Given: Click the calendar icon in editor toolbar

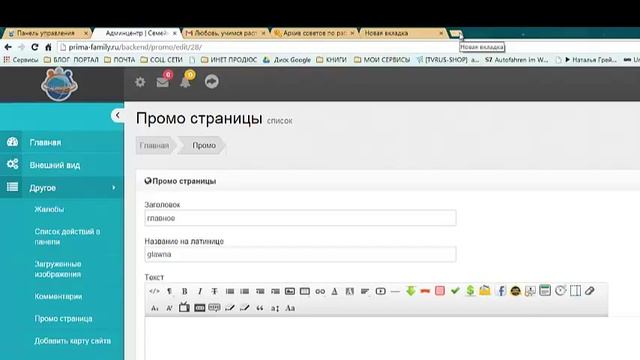Looking at the screenshot, I should pyautogui.click(x=545, y=290).
